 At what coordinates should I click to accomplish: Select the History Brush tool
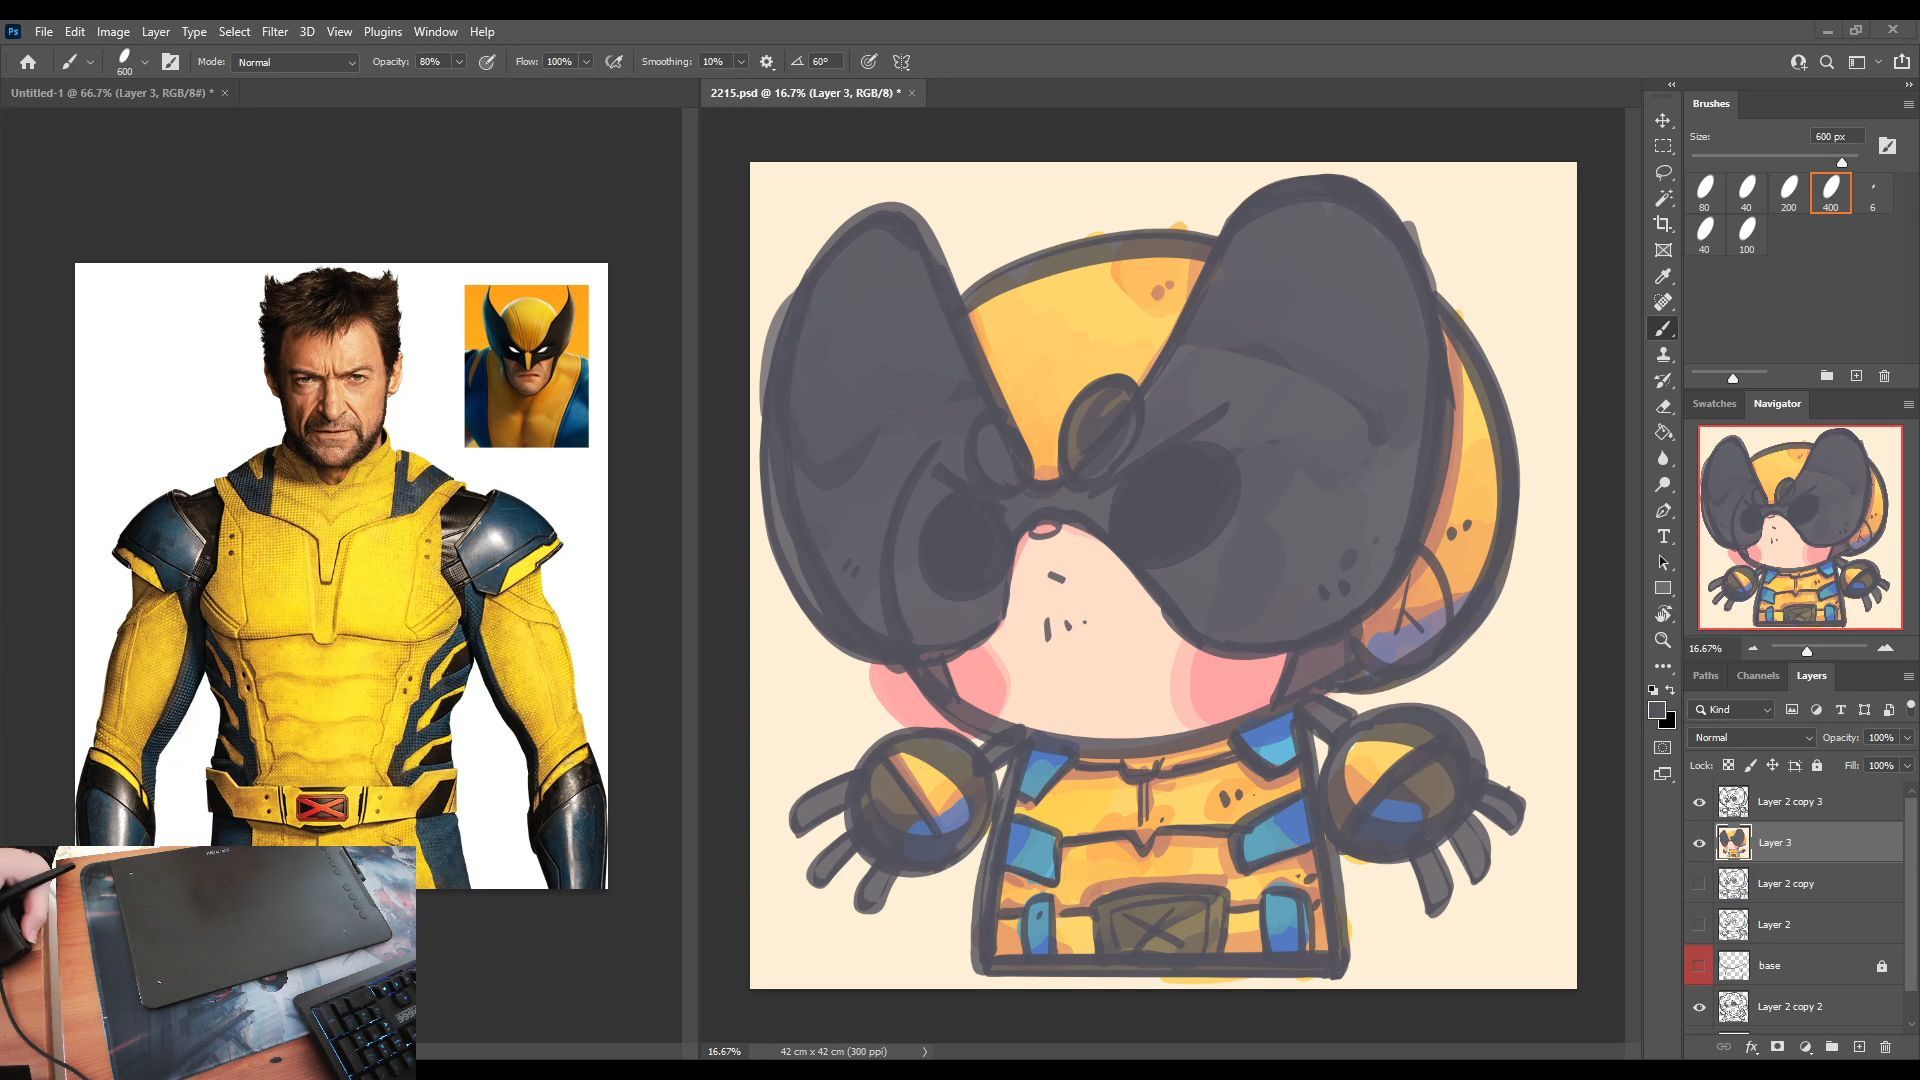pos(1663,380)
